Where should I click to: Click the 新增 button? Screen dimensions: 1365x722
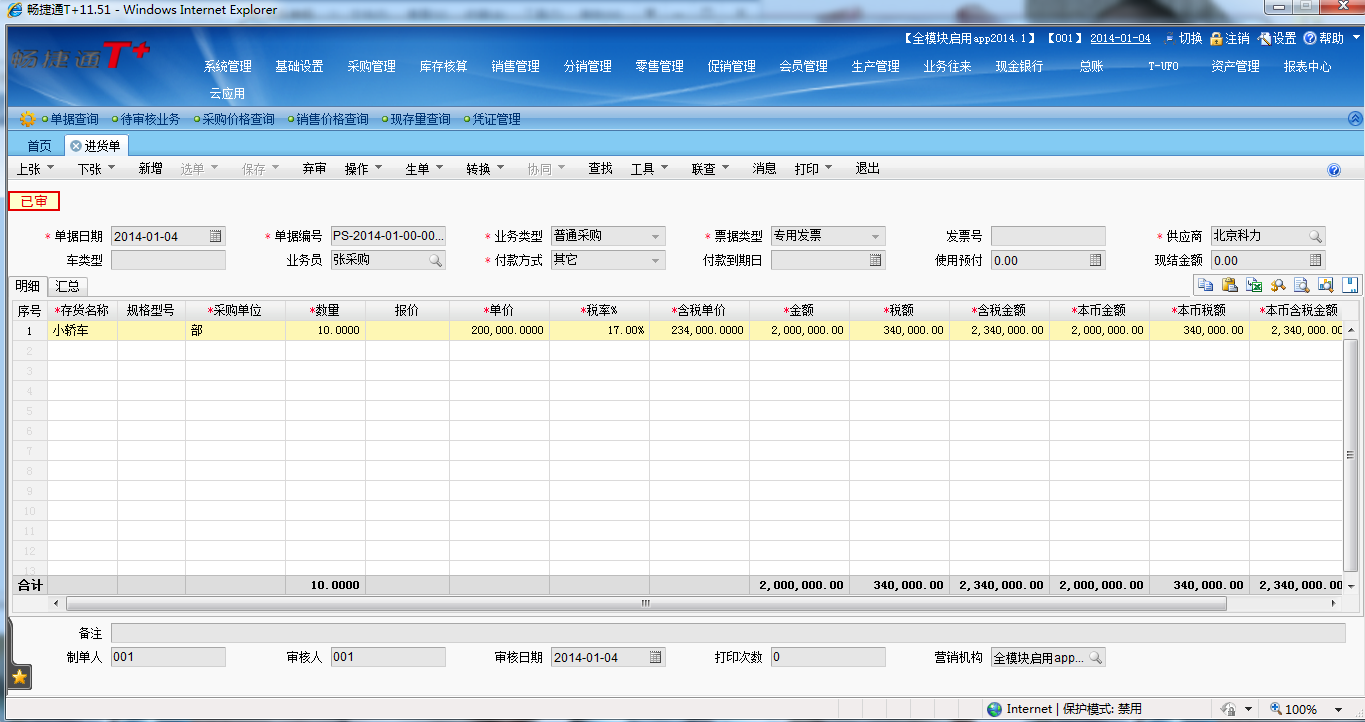tap(150, 169)
